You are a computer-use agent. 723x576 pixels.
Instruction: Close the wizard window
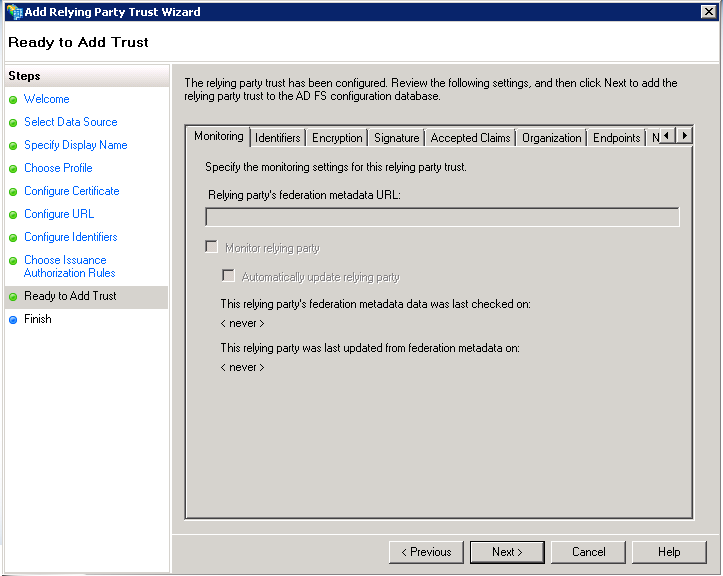click(x=708, y=12)
